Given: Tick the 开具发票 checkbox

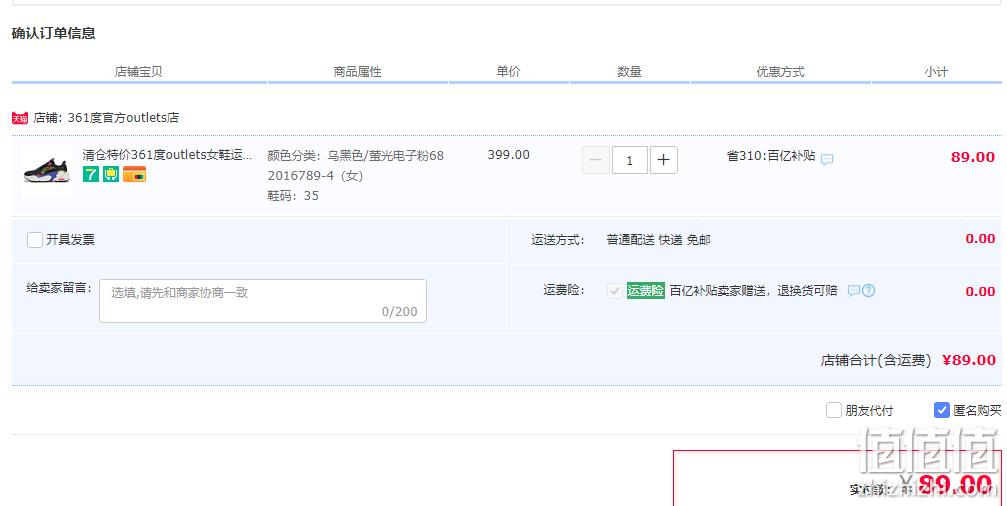Looking at the screenshot, I should (x=35, y=240).
